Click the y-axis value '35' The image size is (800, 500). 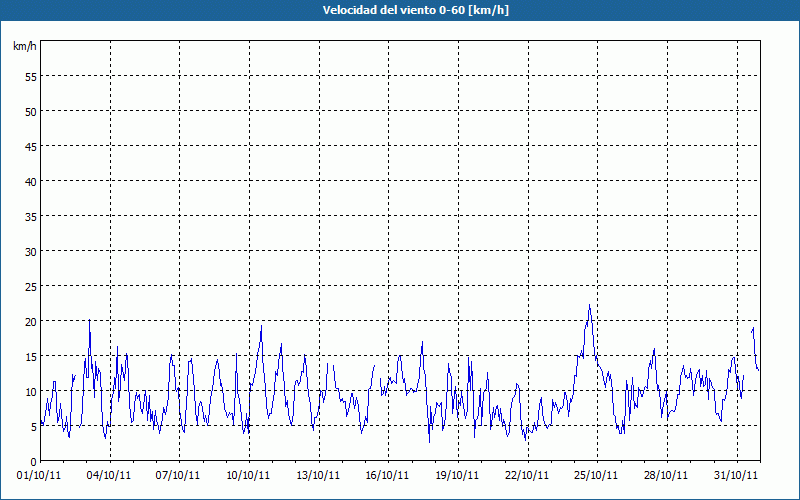click(x=31, y=216)
